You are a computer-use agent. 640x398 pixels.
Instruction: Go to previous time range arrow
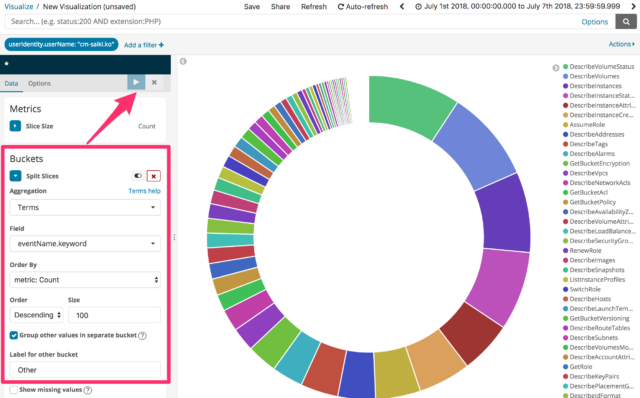click(x=402, y=6)
